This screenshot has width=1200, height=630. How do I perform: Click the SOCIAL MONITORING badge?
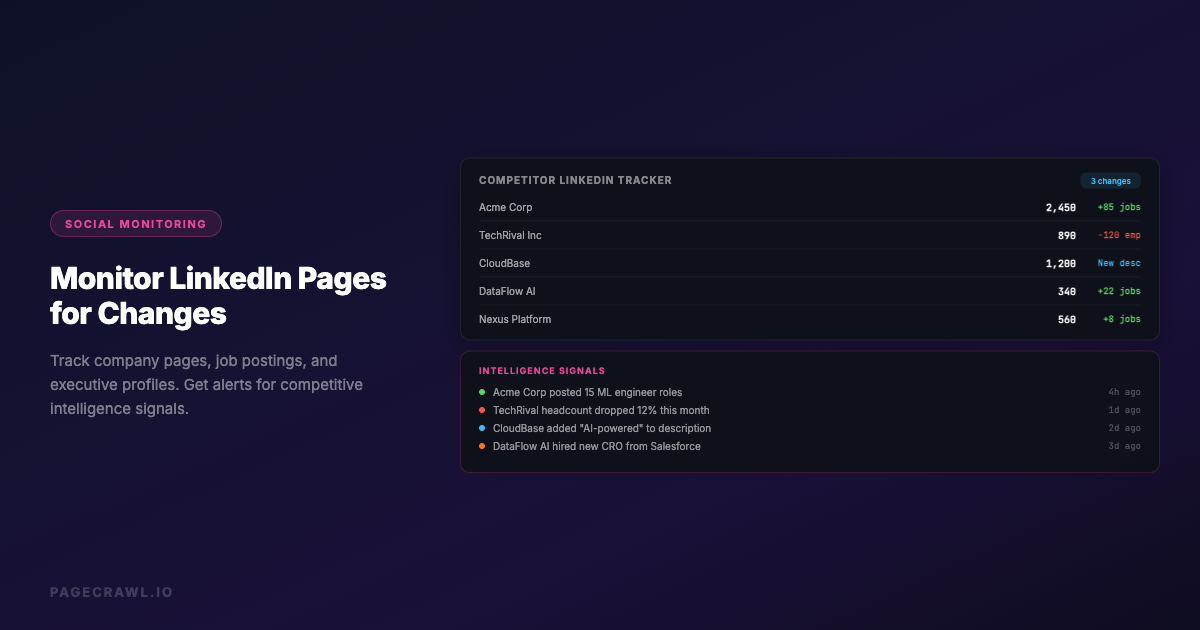(135, 223)
